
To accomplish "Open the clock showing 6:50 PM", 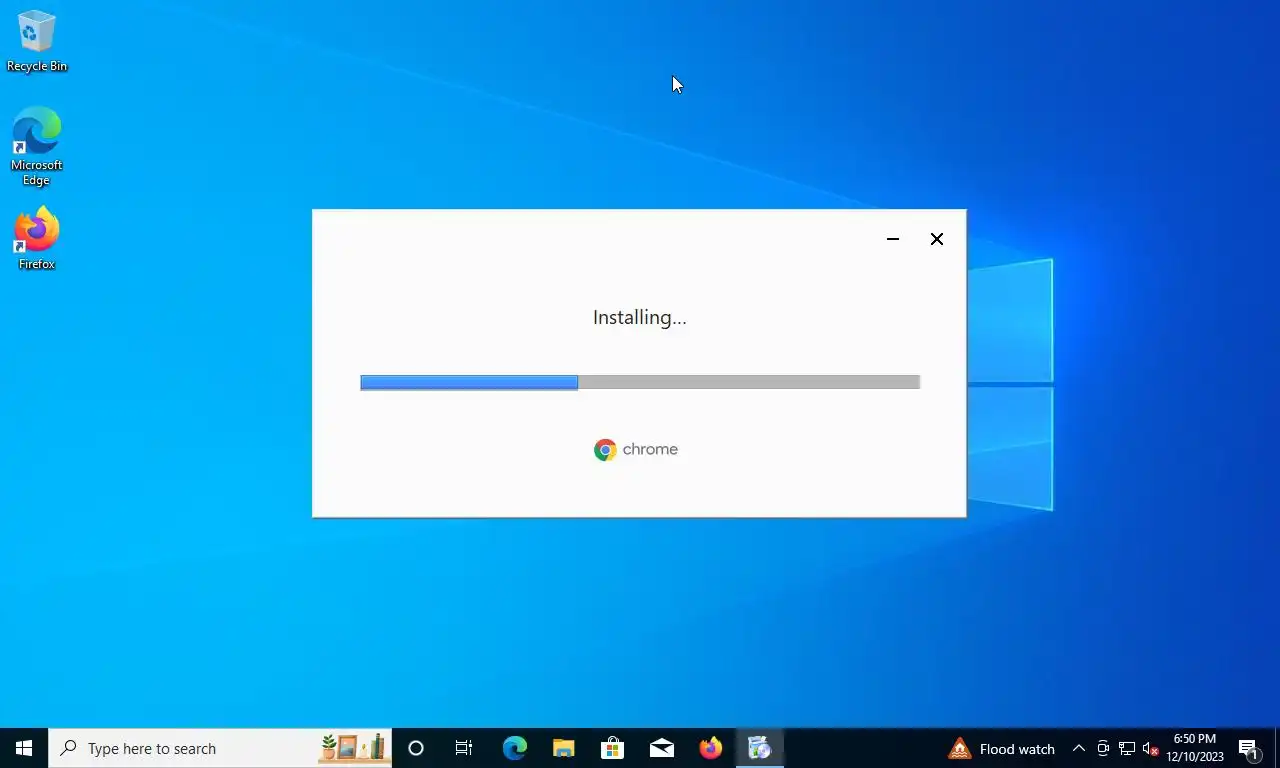I will click(x=1195, y=748).
